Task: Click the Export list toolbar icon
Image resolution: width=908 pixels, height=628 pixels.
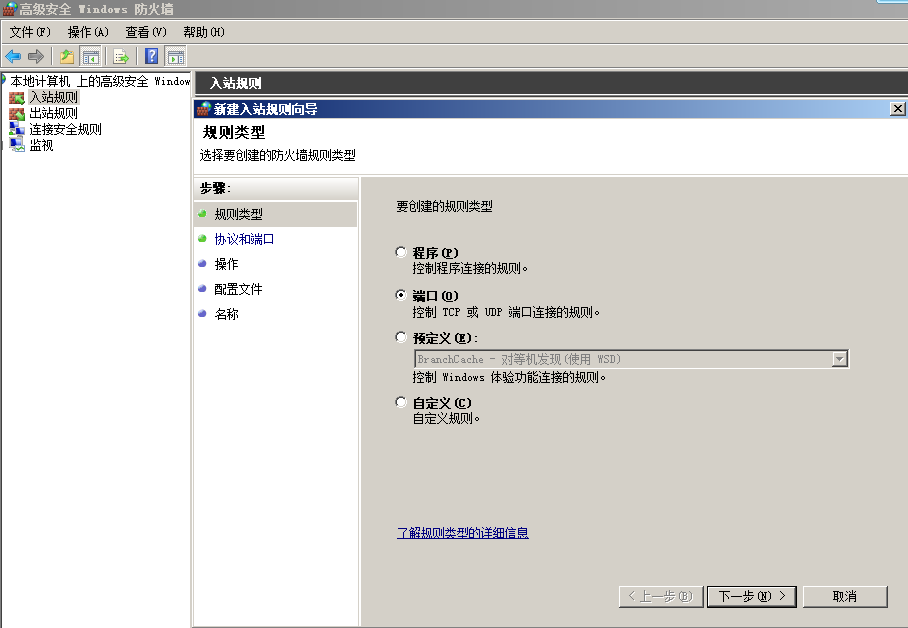Action: click(x=120, y=56)
